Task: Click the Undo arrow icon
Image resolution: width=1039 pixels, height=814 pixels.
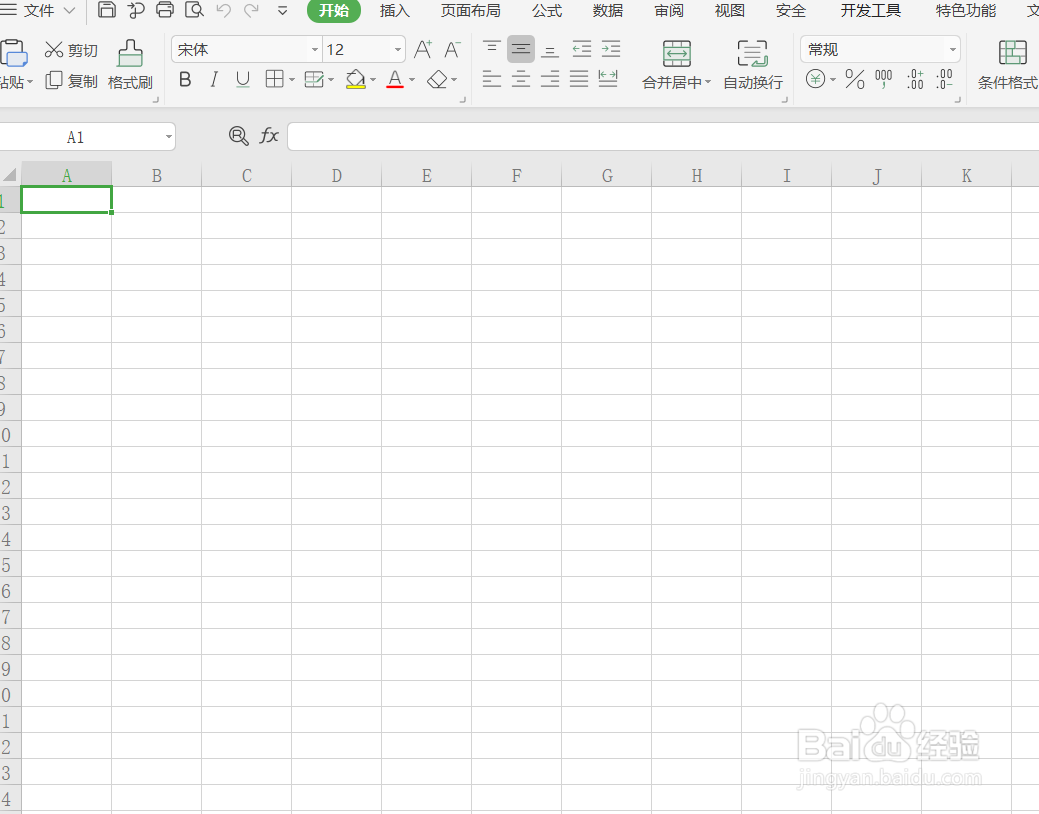Action: coord(223,10)
